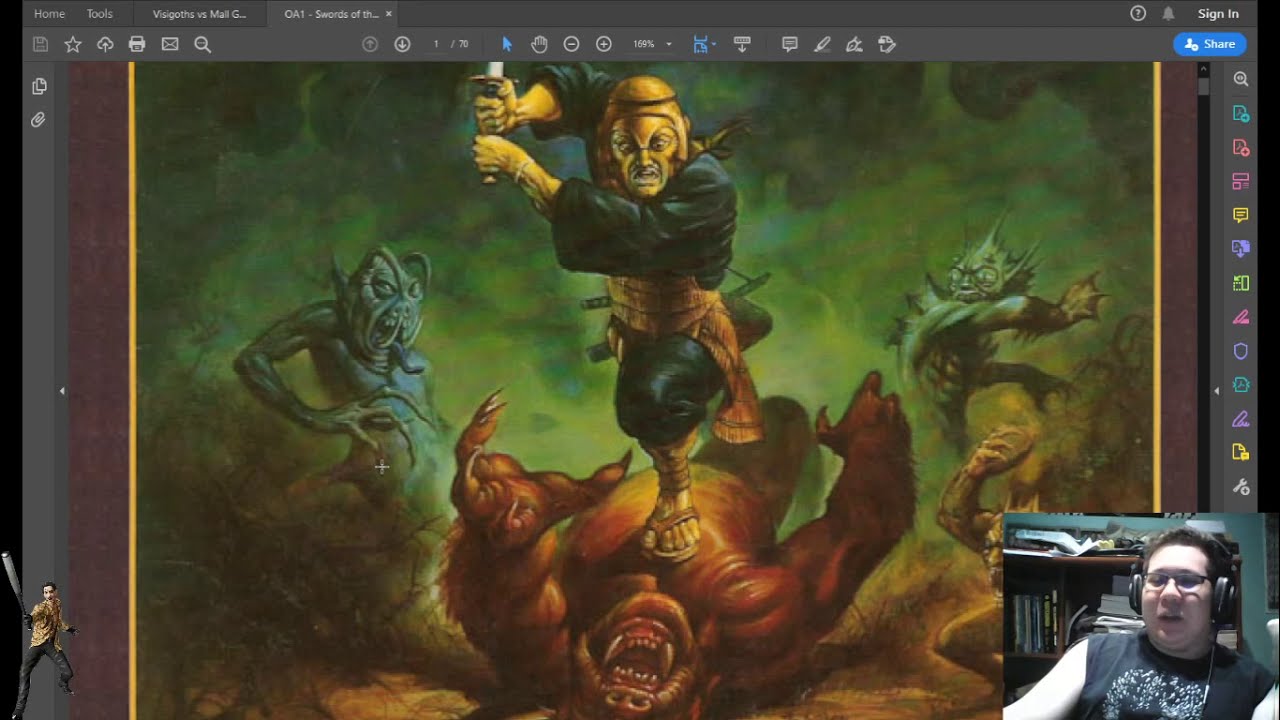Open the Fill & Sign tool

1241,419
